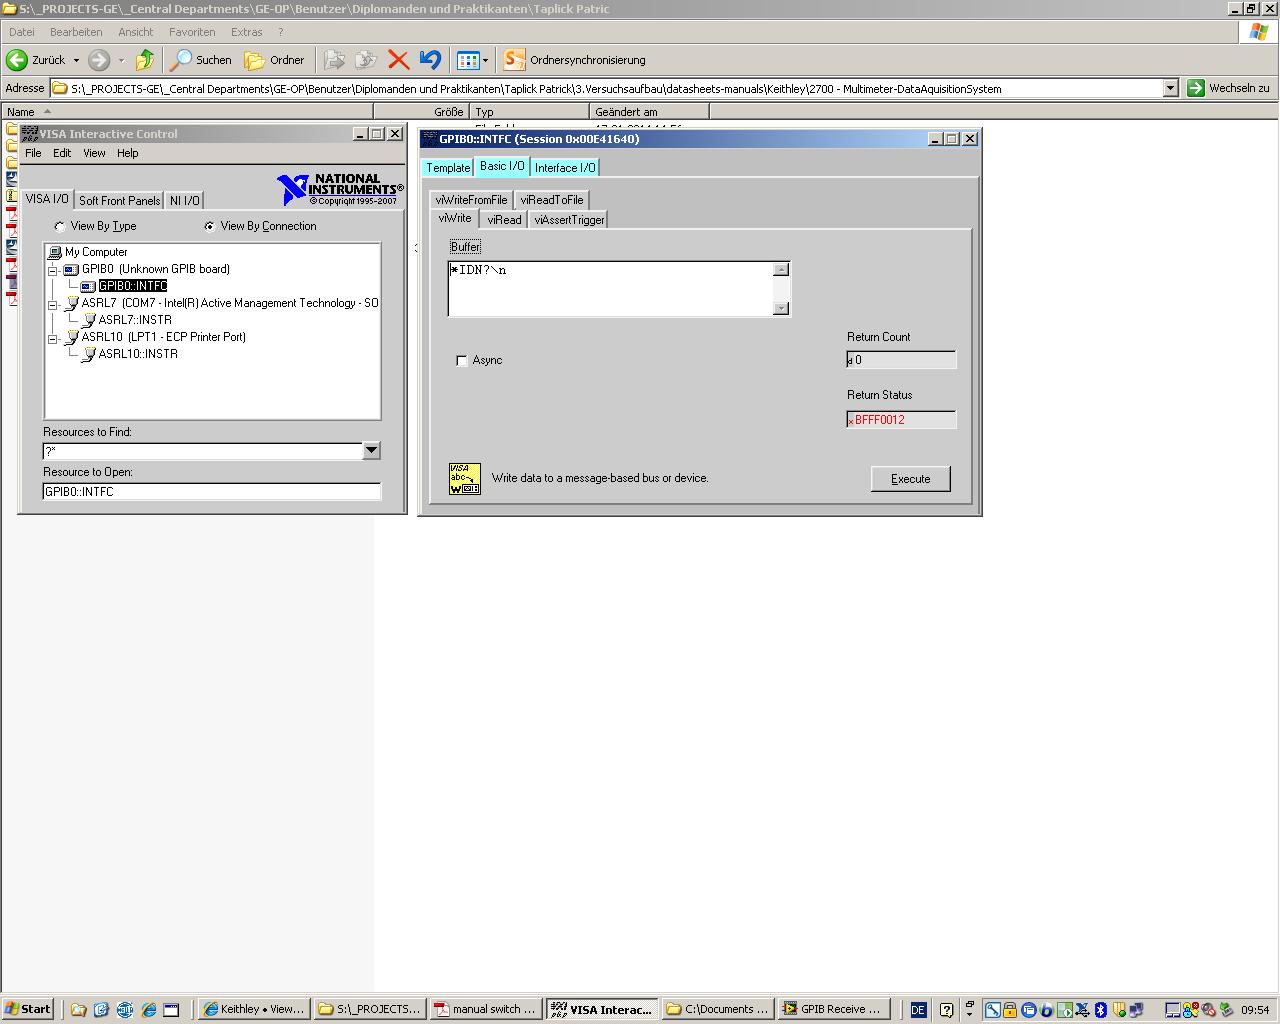Open the Resources to Find dropdown
Image resolution: width=1280 pixels, height=1024 pixels.
(371, 451)
